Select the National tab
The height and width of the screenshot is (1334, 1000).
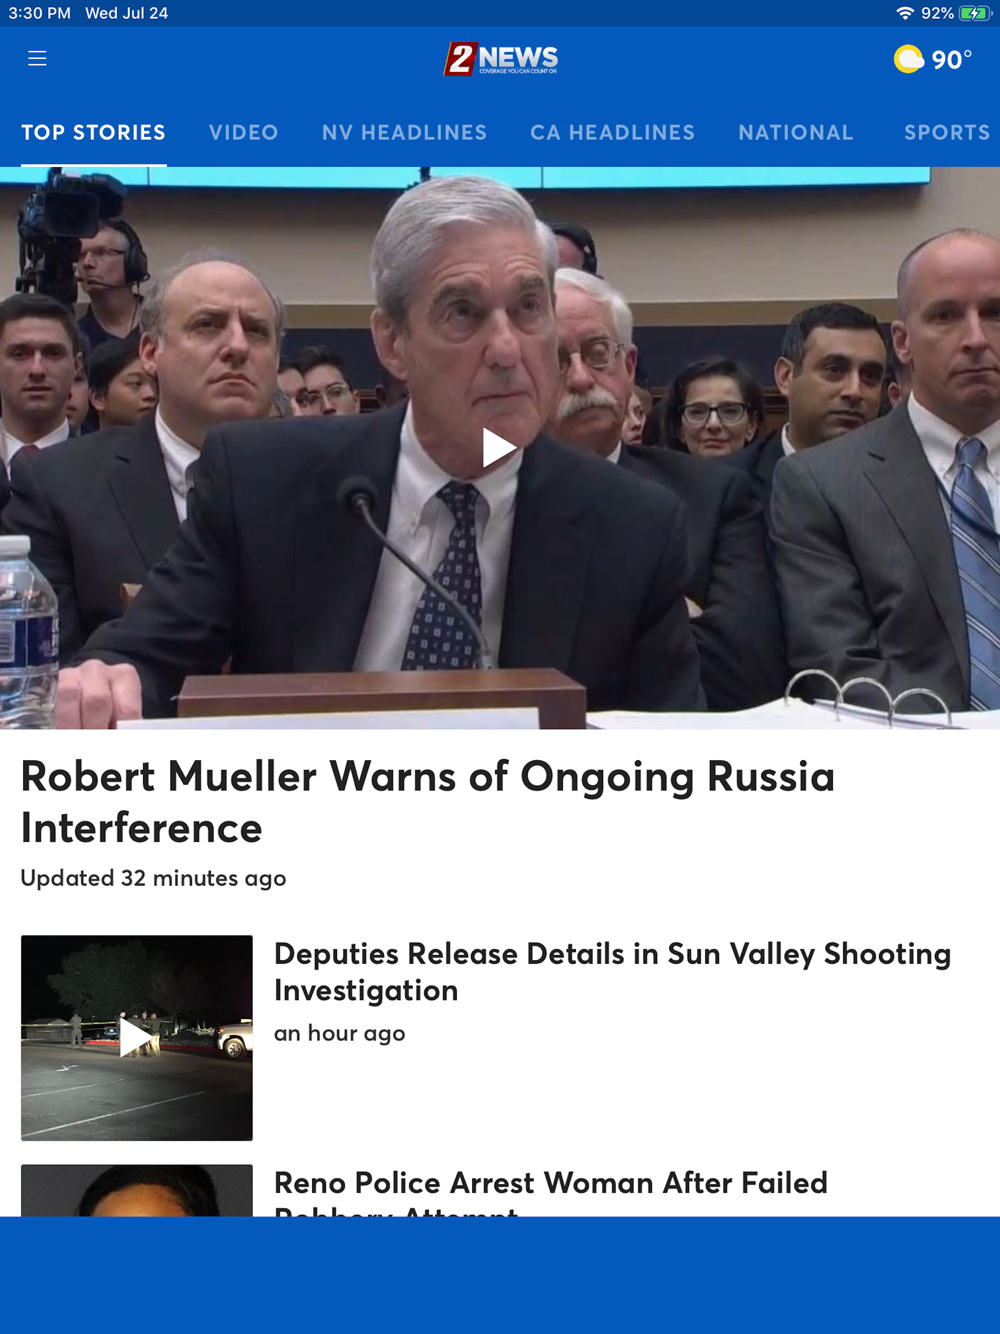(x=796, y=132)
